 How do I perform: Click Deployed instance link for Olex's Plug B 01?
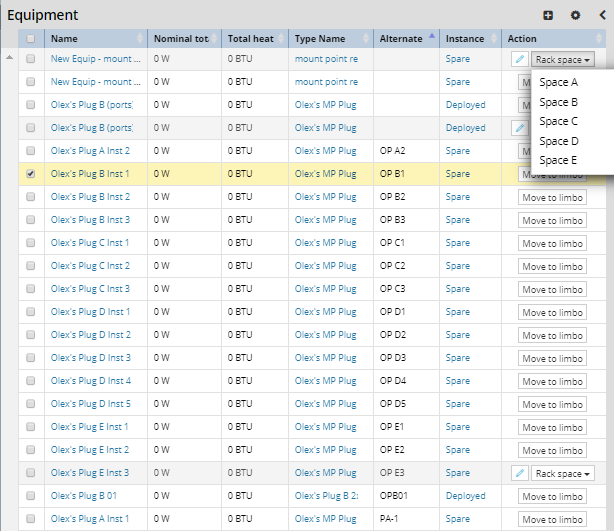coord(465,496)
